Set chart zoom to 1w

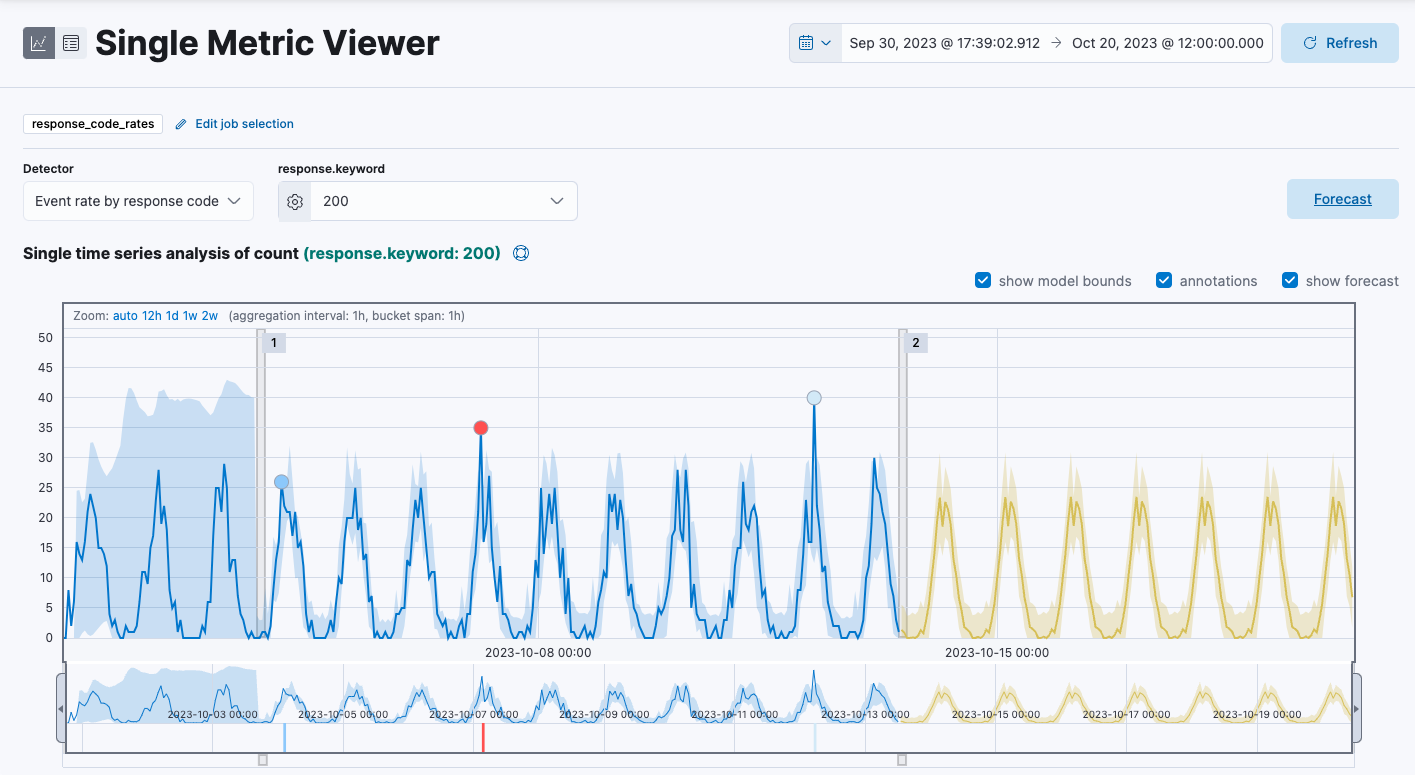point(189,316)
